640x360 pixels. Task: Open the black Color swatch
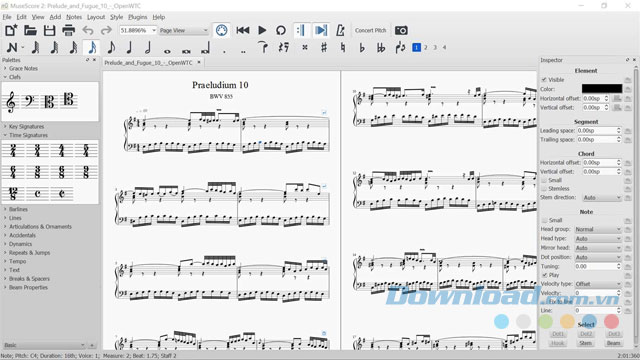pyautogui.click(x=602, y=89)
